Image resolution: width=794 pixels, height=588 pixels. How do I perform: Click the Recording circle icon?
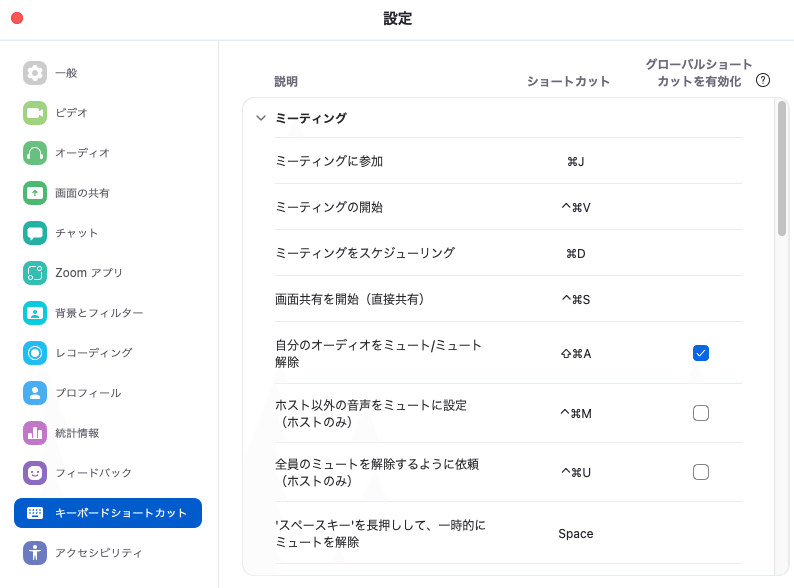35,353
